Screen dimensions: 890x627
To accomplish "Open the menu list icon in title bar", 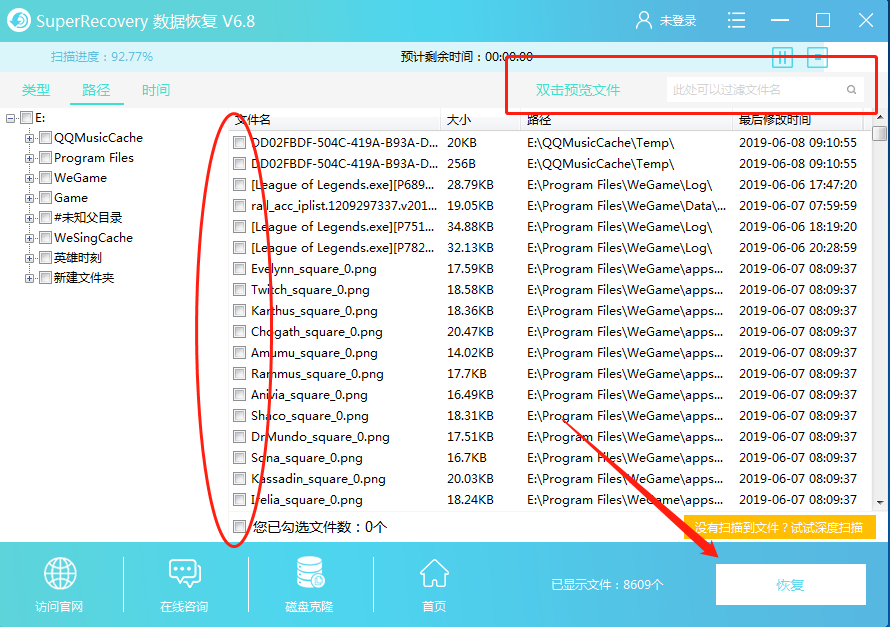I will pyautogui.click(x=737, y=20).
